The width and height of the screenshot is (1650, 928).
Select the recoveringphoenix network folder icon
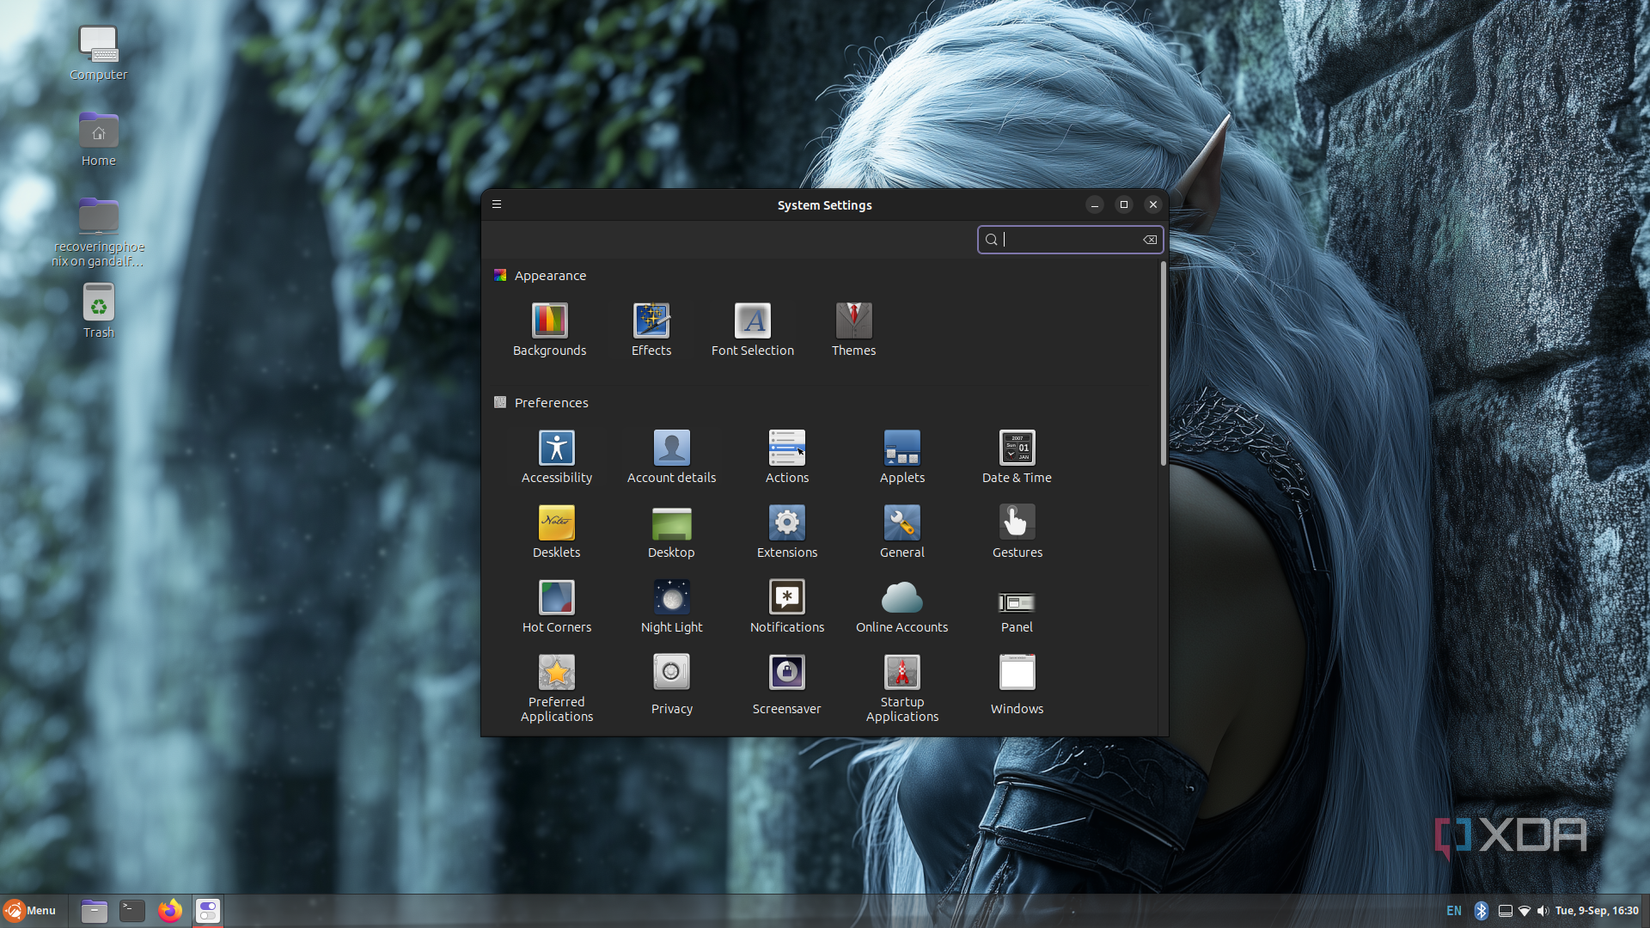coord(98,232)
